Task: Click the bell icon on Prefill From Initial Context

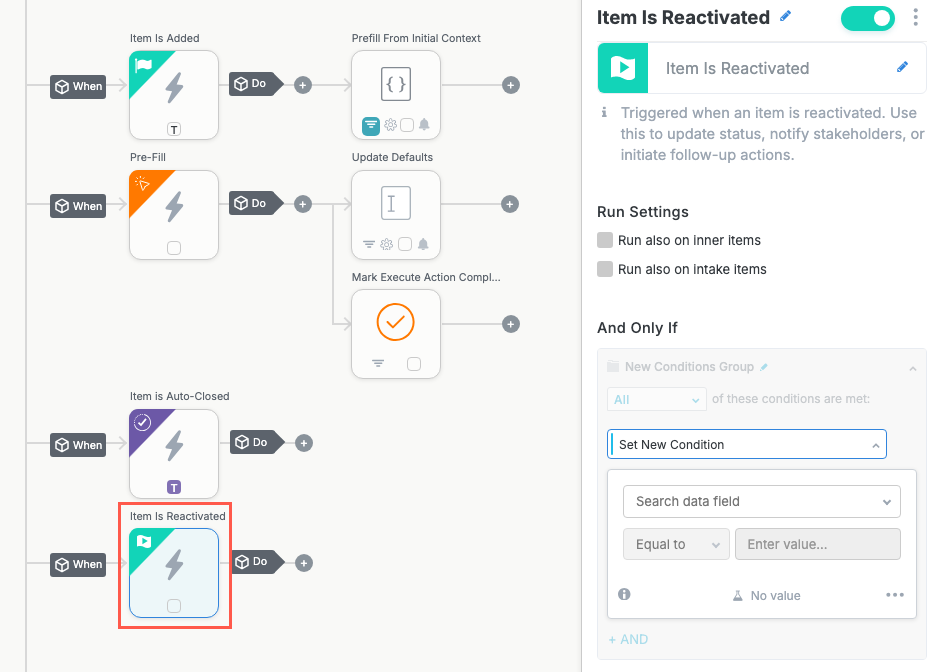Action: [x=424, y=125]
